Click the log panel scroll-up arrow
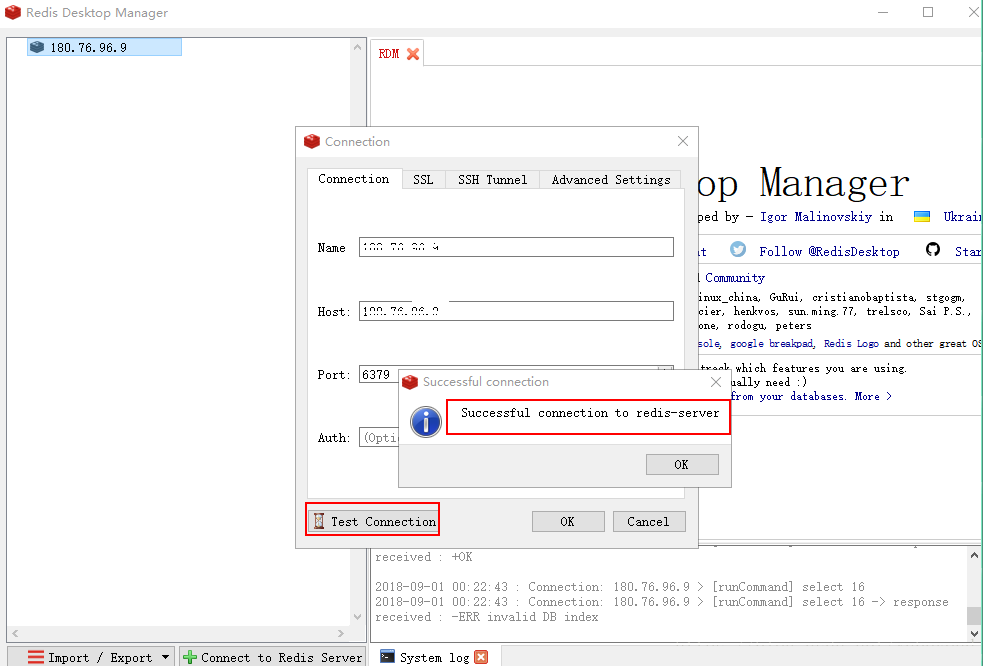This screenshot has height=666, width=986. pyautogui.click(x=974, y=555)
